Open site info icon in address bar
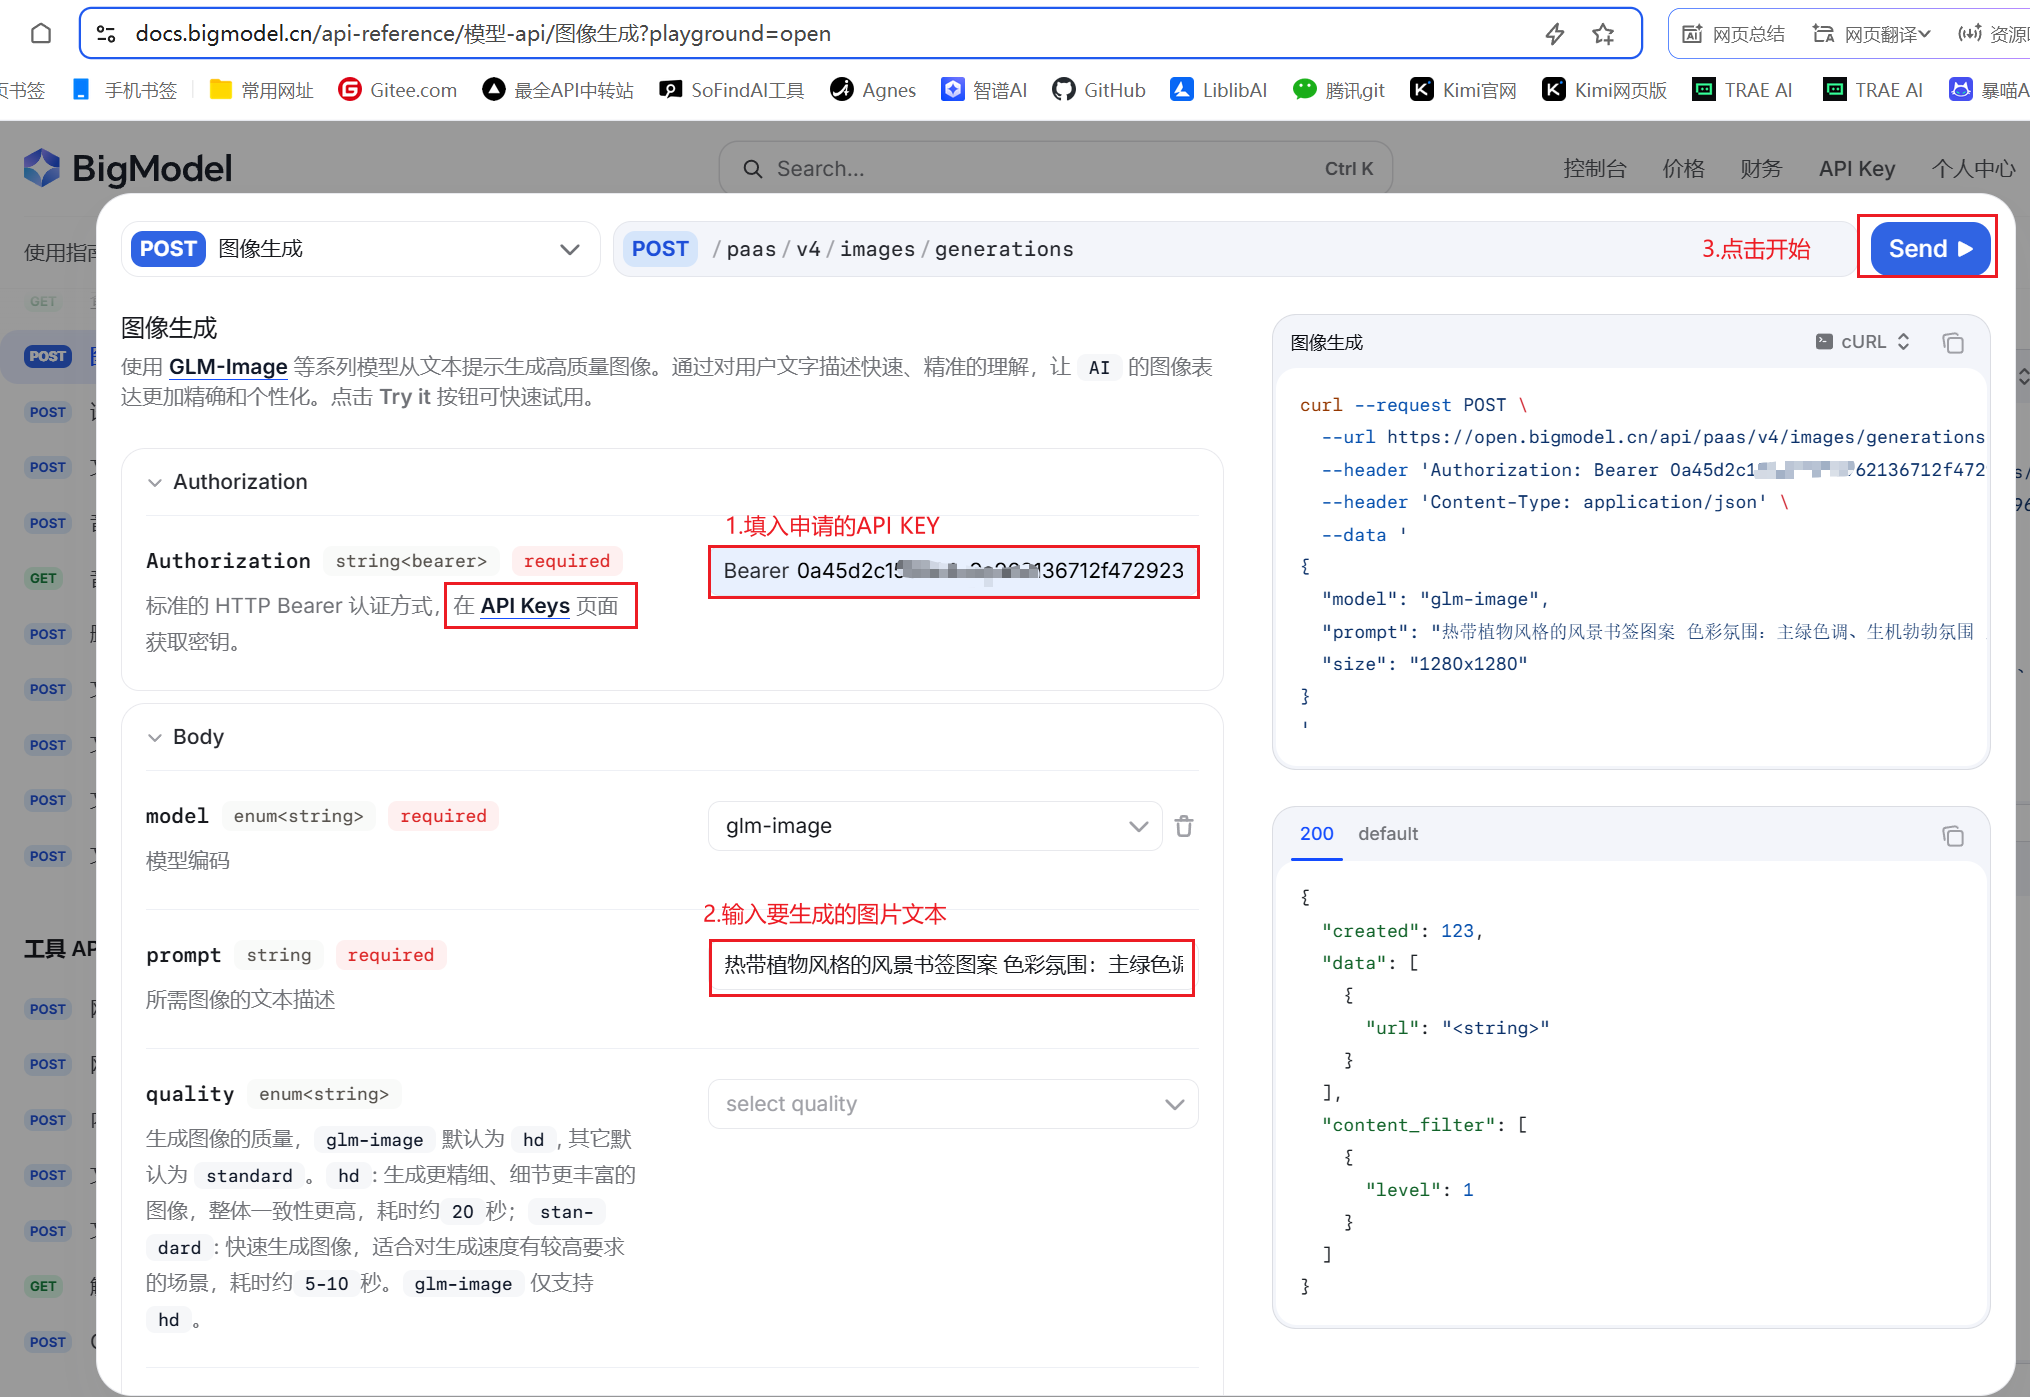Screen dimensions: 2030x1397 (x=106, y=34)
